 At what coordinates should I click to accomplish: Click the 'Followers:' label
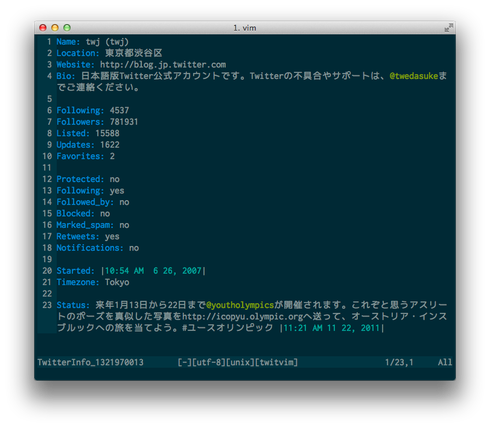click(x=80, y=122)
